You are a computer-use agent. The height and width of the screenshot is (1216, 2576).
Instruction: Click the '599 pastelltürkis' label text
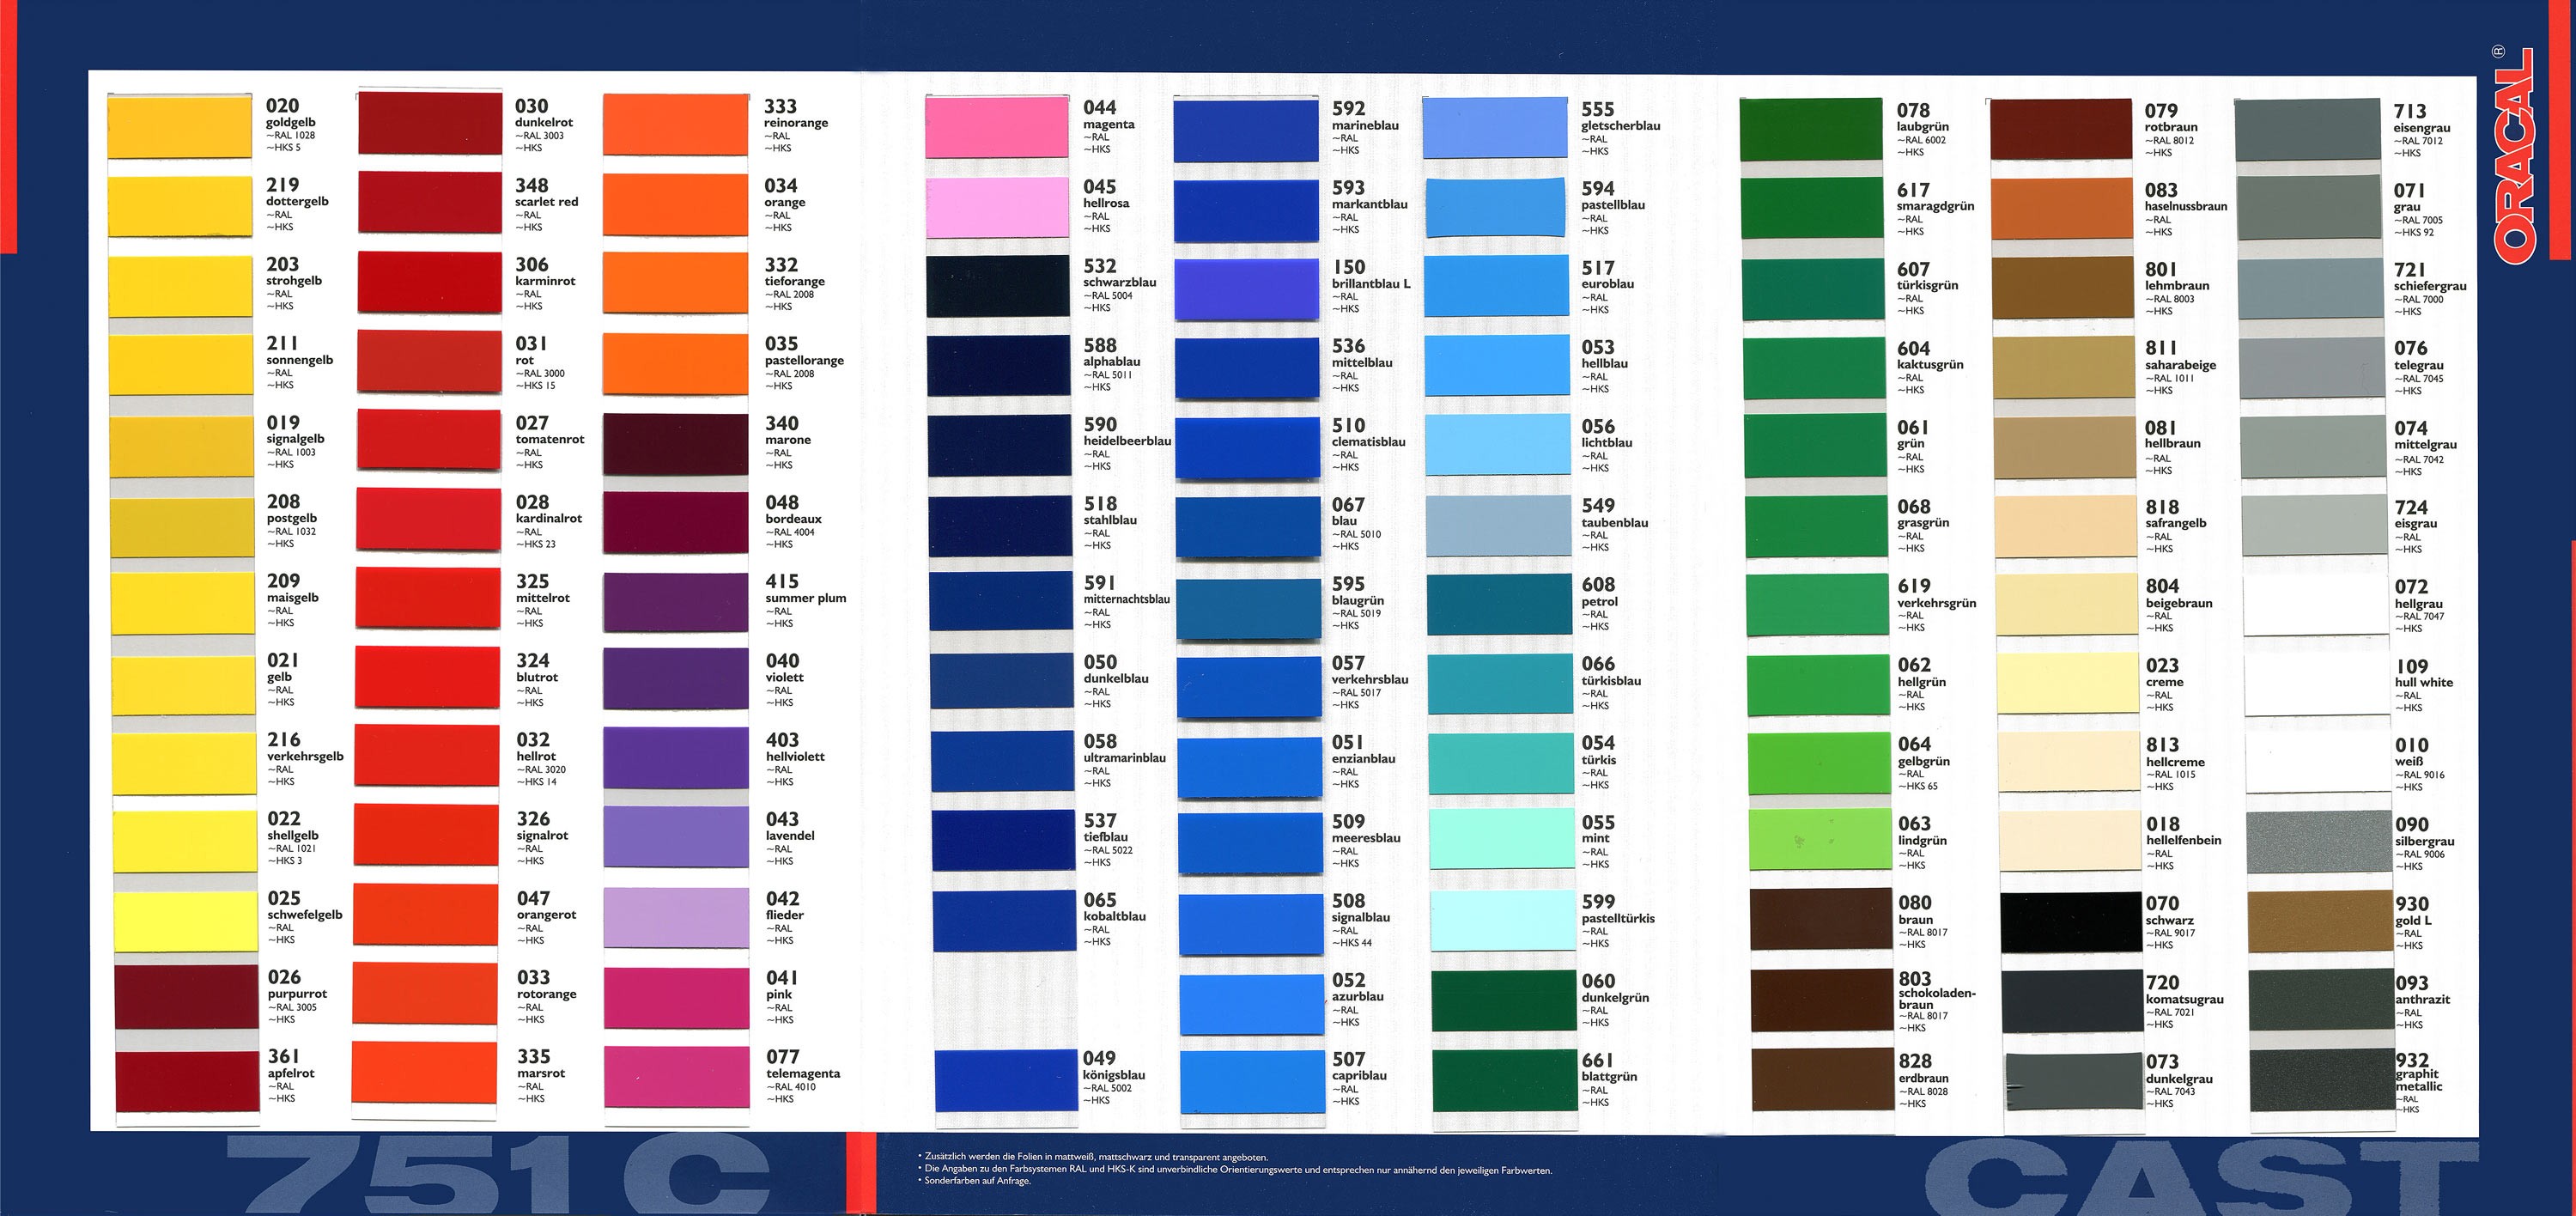(1618, 909)
